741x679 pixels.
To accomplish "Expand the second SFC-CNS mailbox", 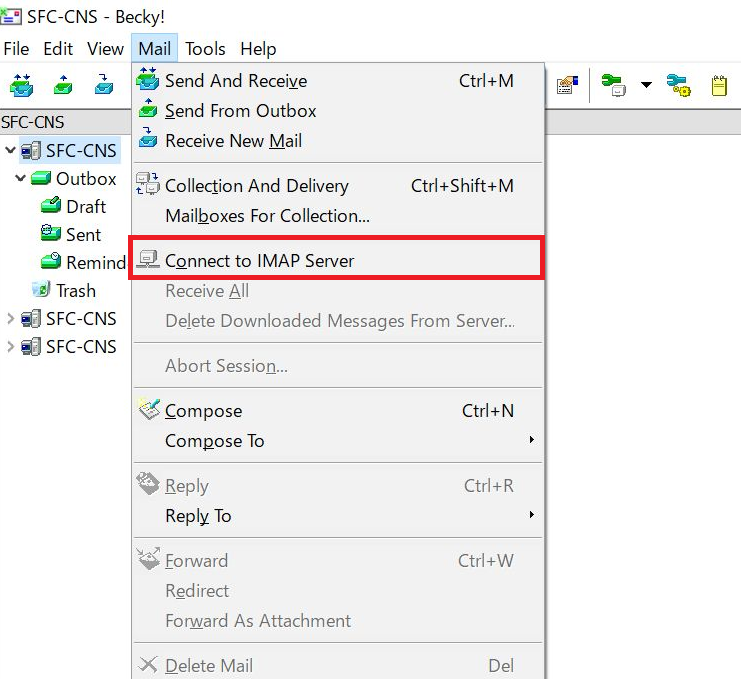I will point(11,319).
